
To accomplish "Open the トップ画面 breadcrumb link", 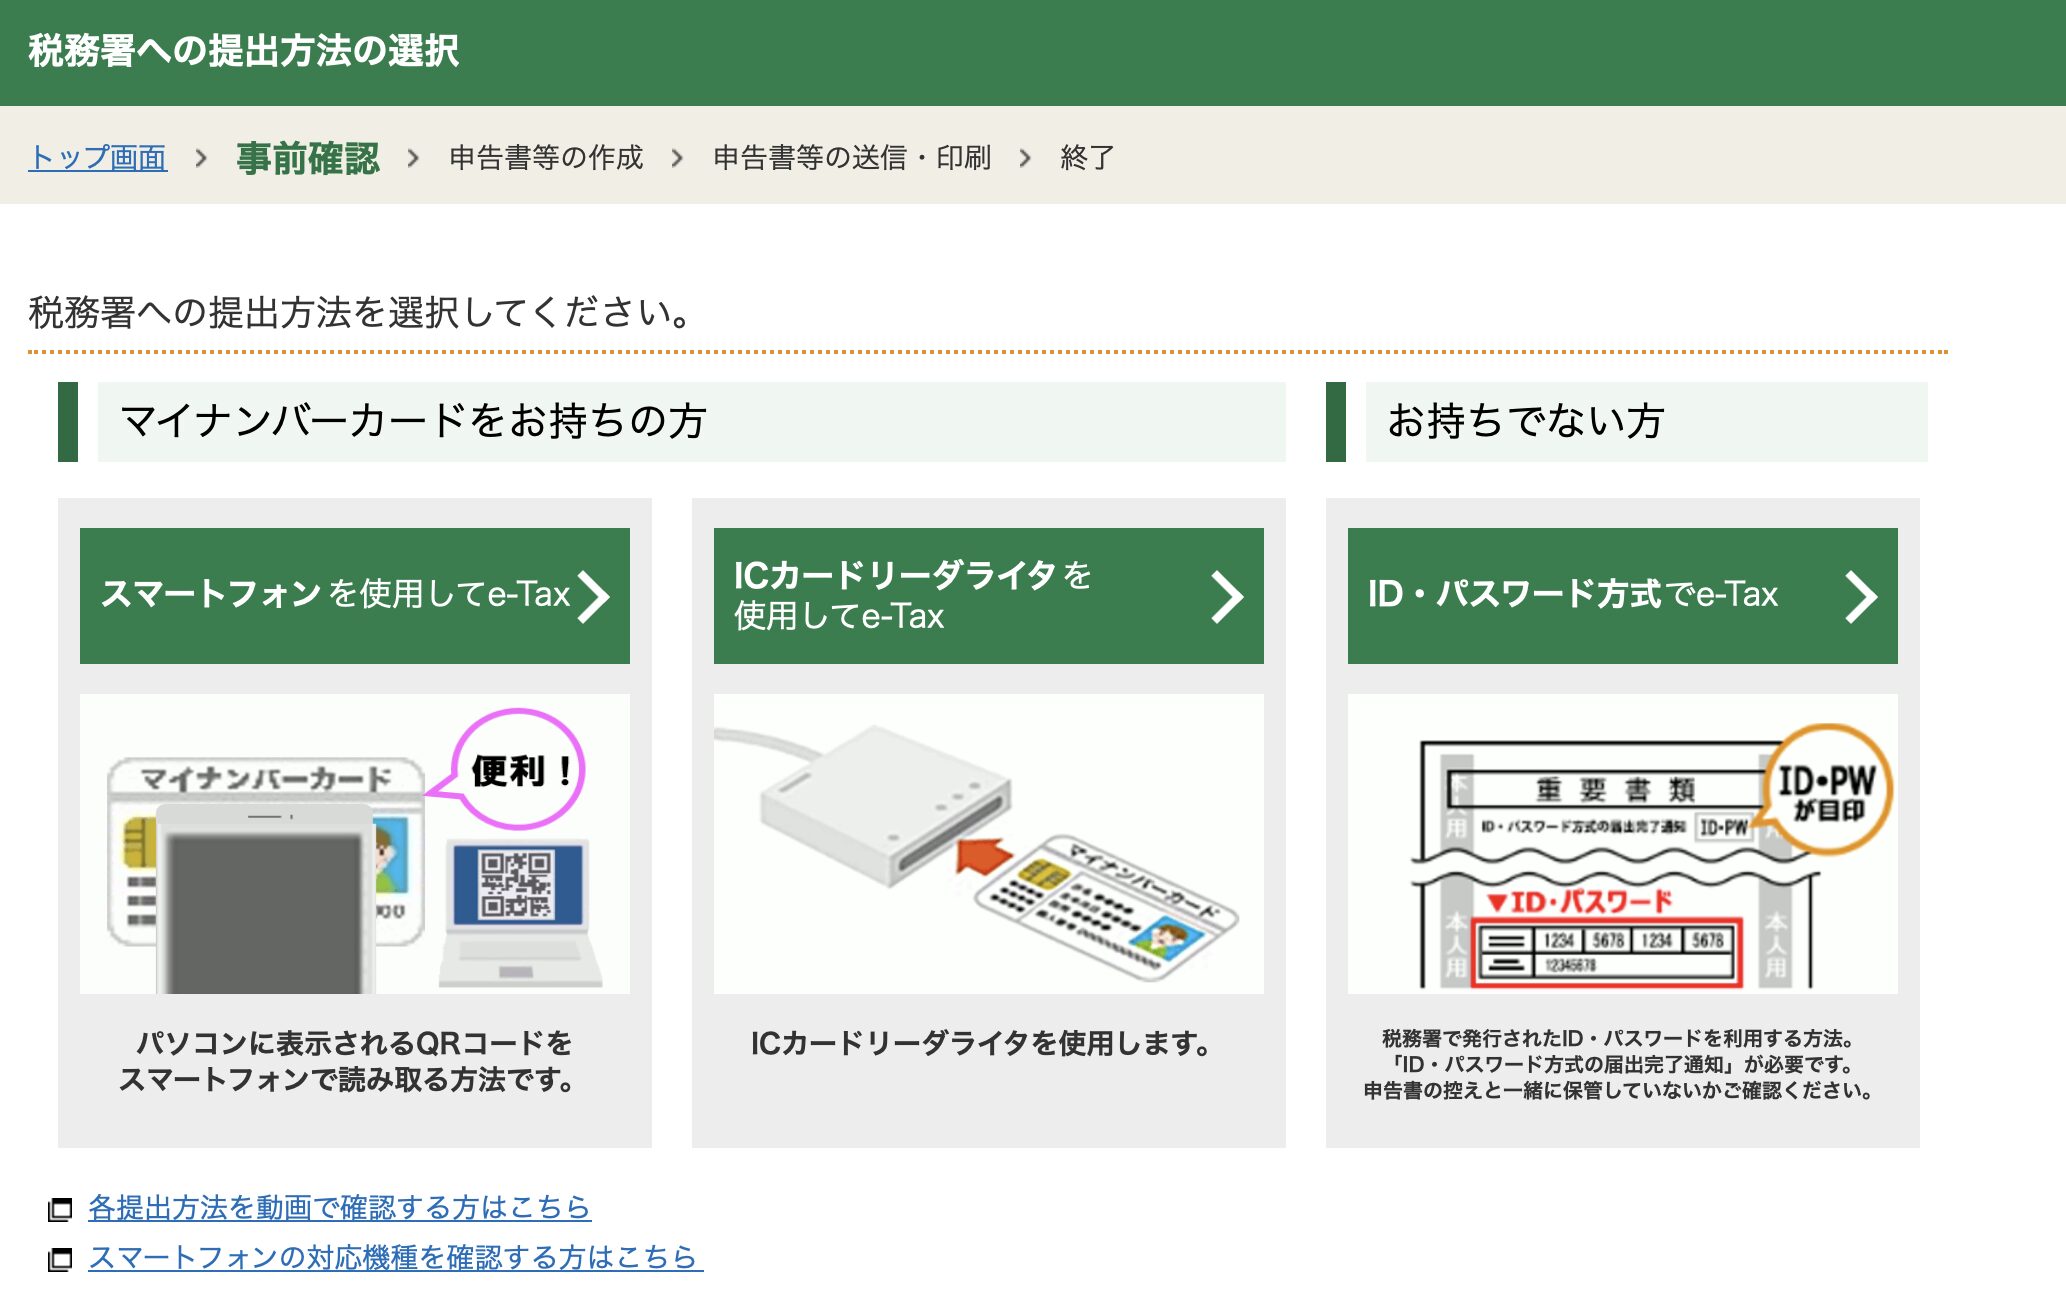I will pyautogui.click(x=97, y=158).
